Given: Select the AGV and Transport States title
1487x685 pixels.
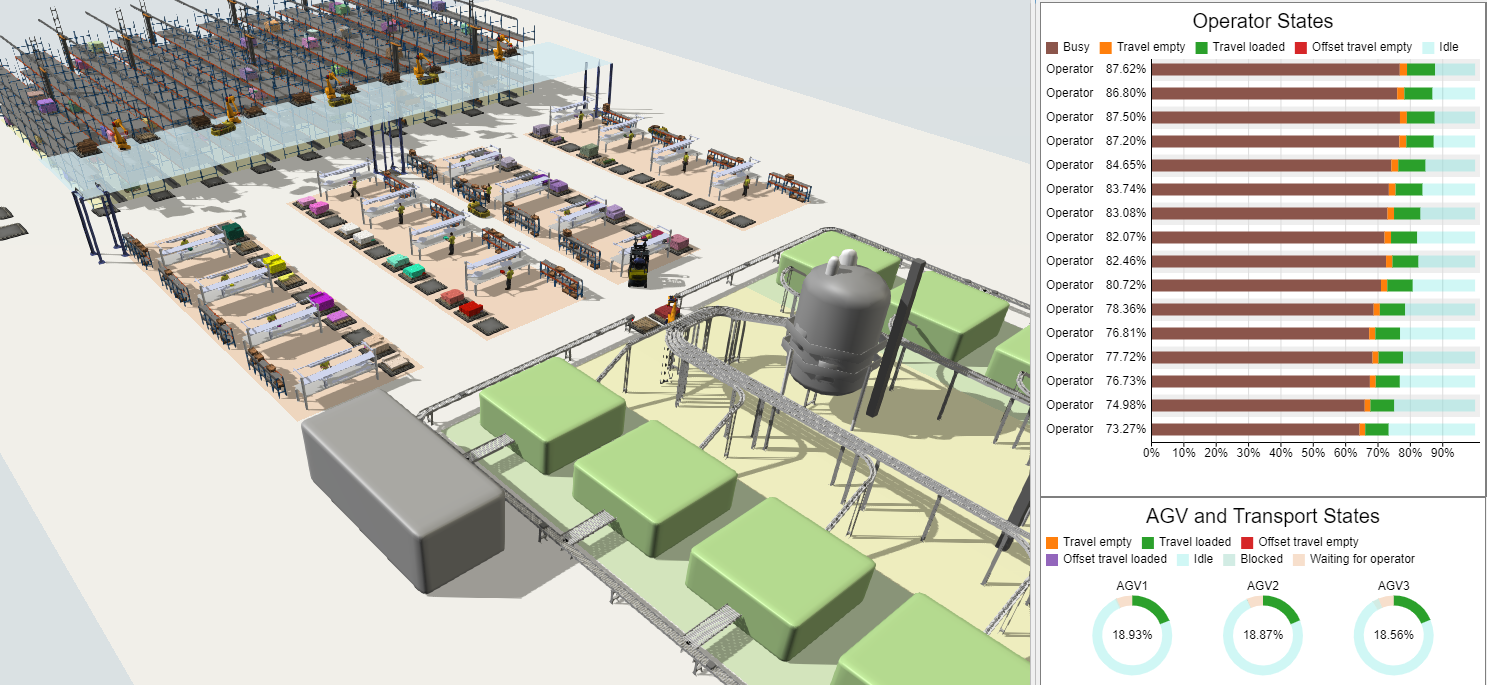Looking at the screenshot, I should (x=1262, y=516).
